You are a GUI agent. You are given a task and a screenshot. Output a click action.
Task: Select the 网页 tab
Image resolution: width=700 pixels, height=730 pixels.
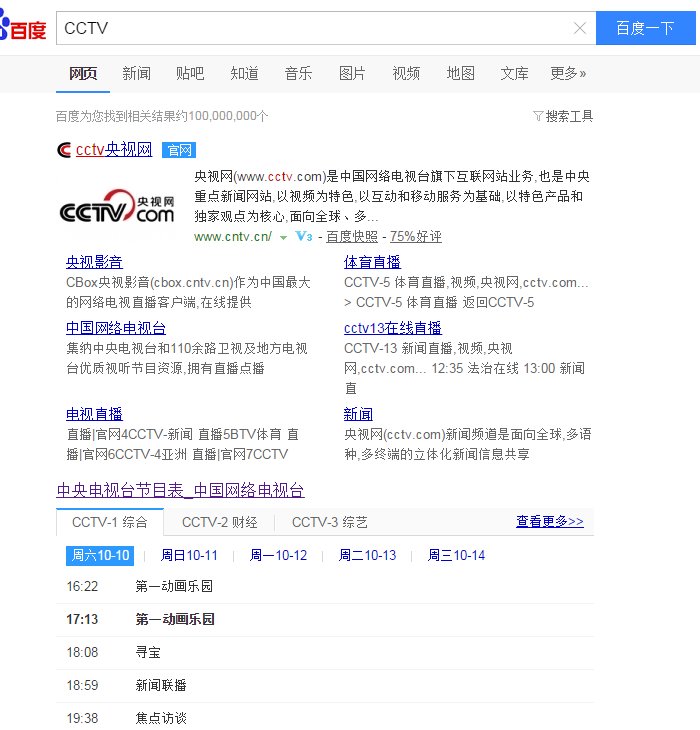[83, 74]
